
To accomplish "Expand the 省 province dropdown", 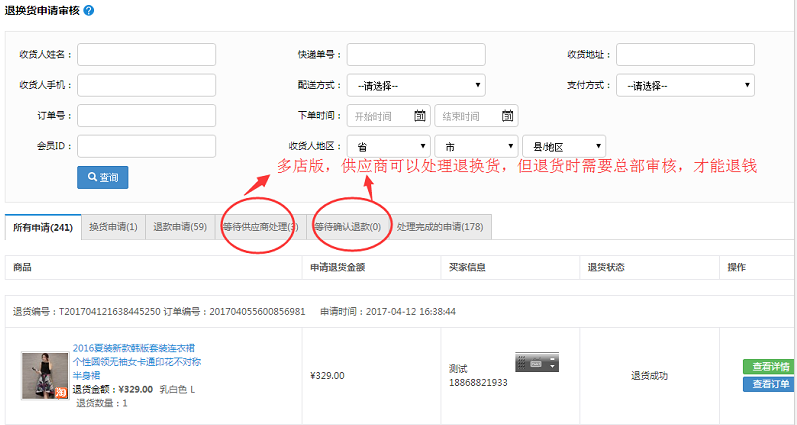I will (388, 146).
